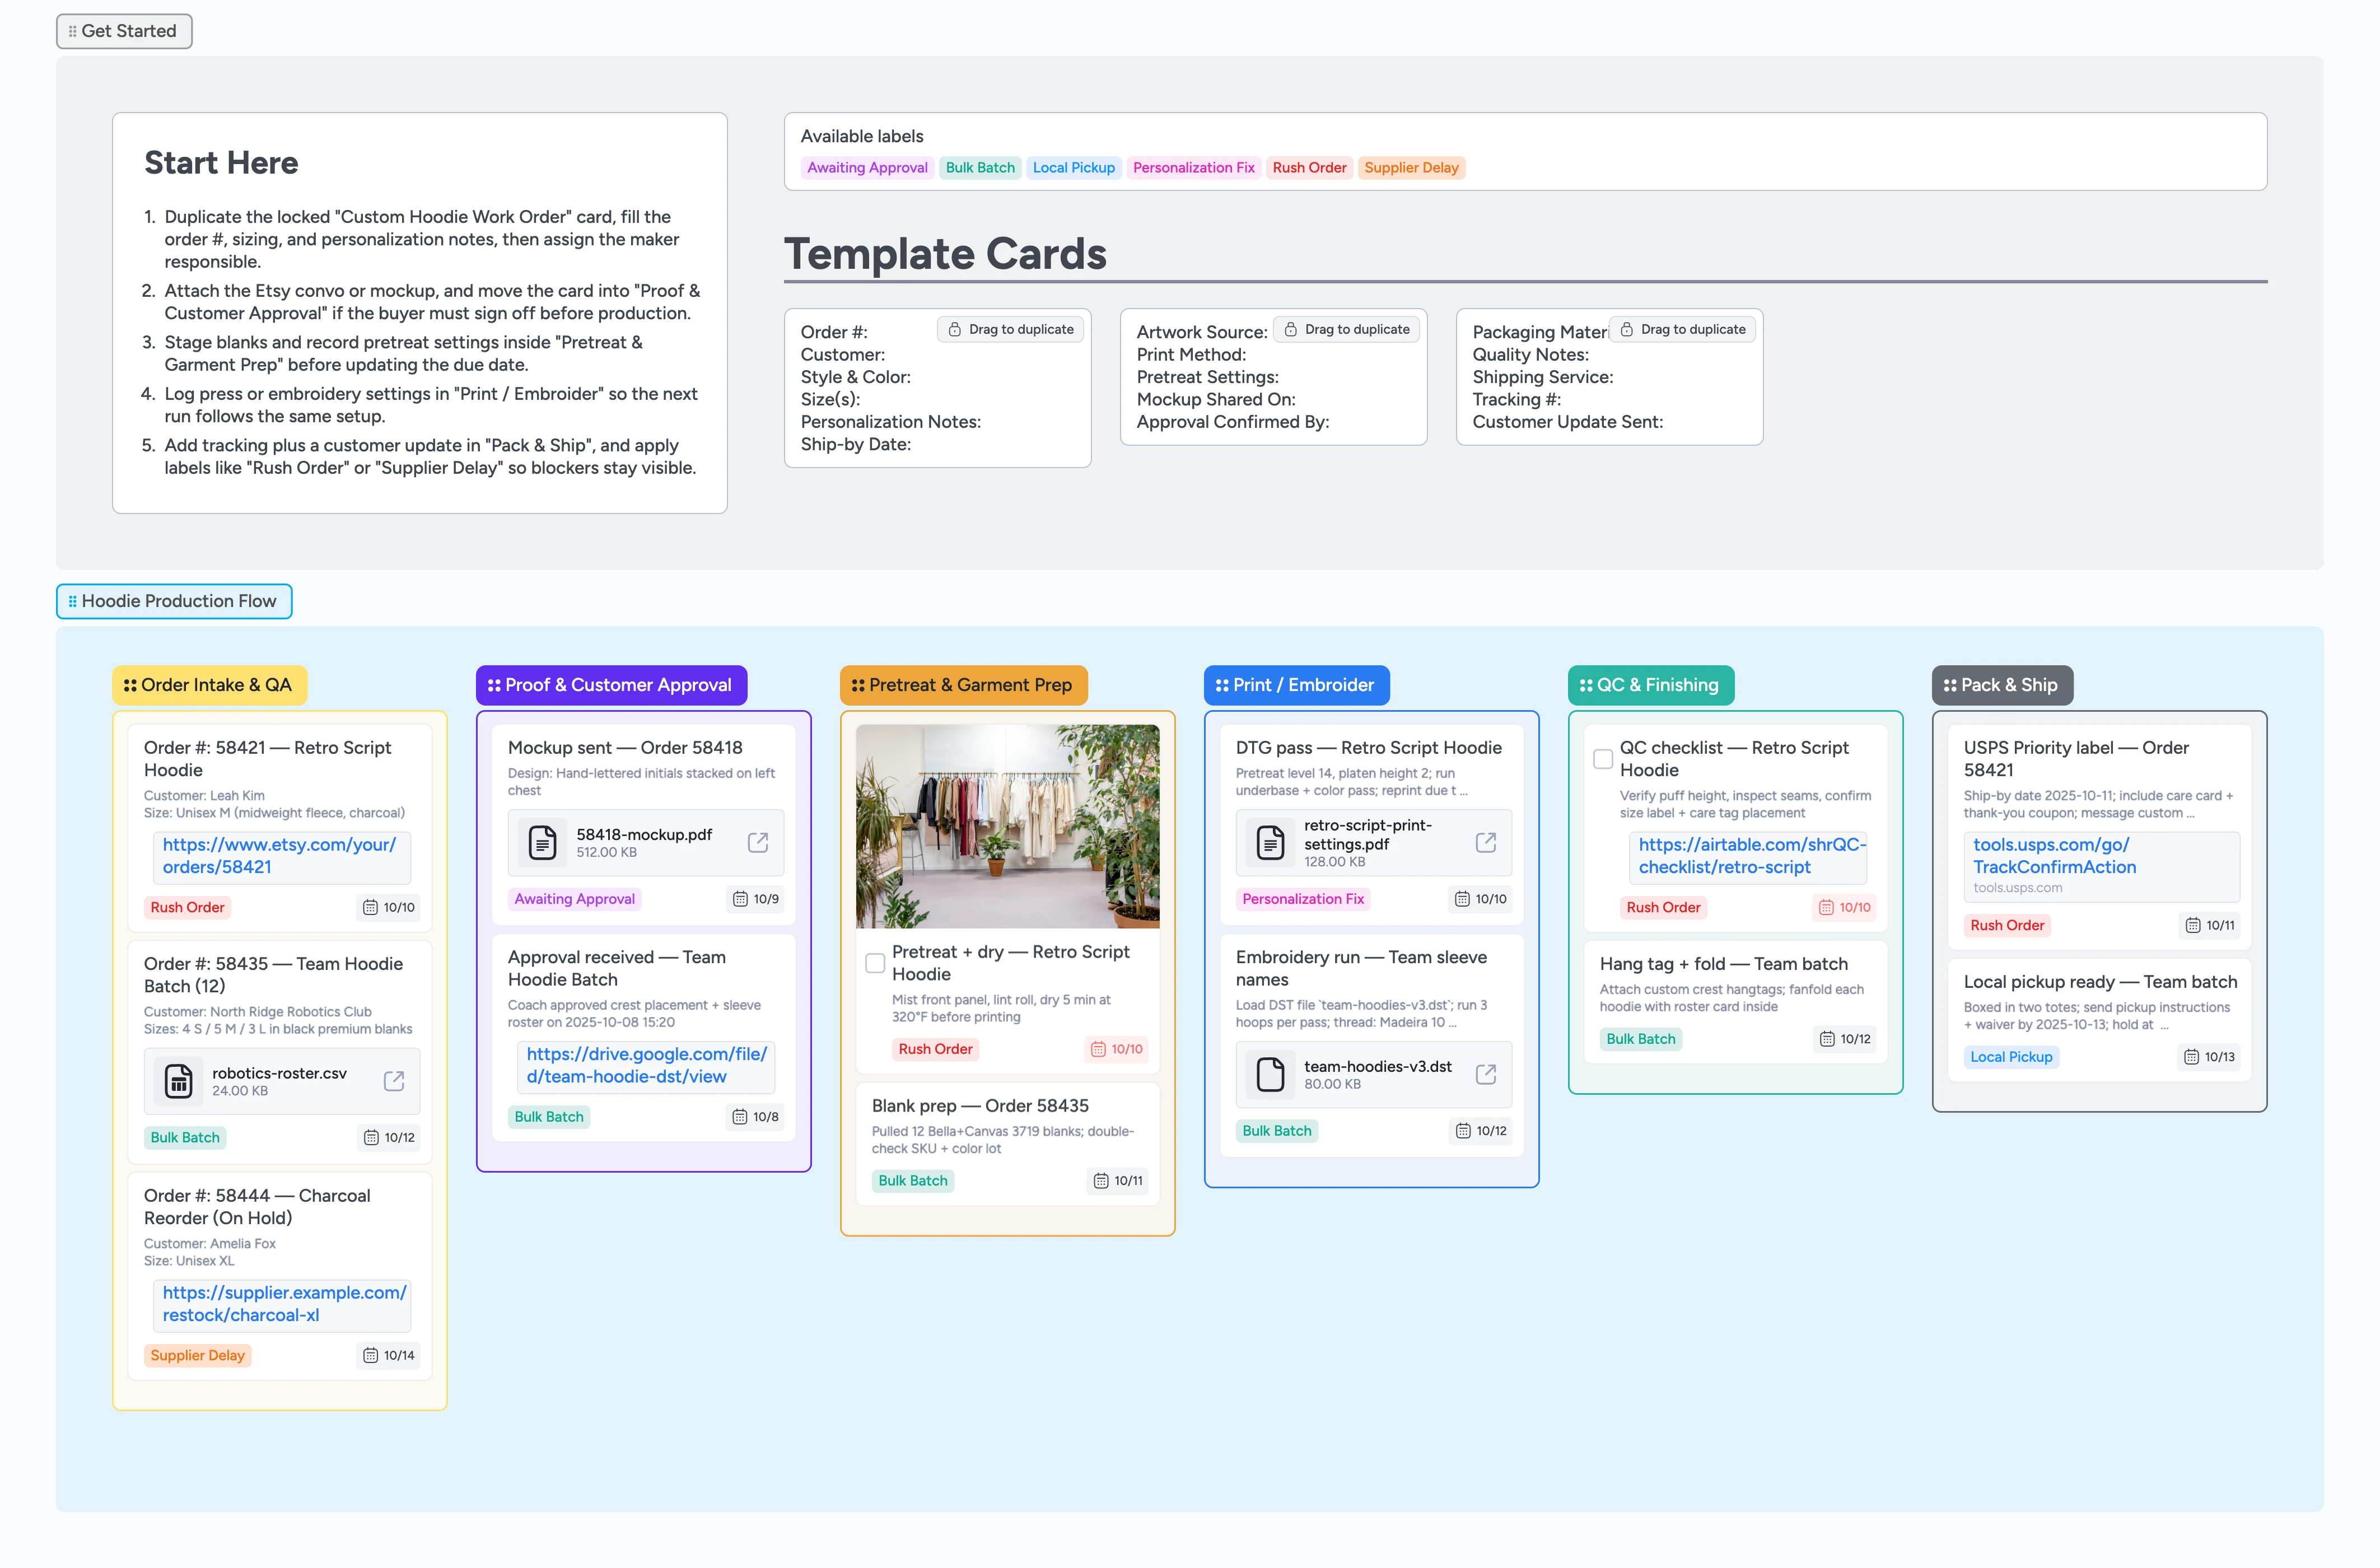This screenshot has width=2380, height=1568.
Task: Check the Pretreat + dry Retro Script checkbox
Action: click(875, 963)
